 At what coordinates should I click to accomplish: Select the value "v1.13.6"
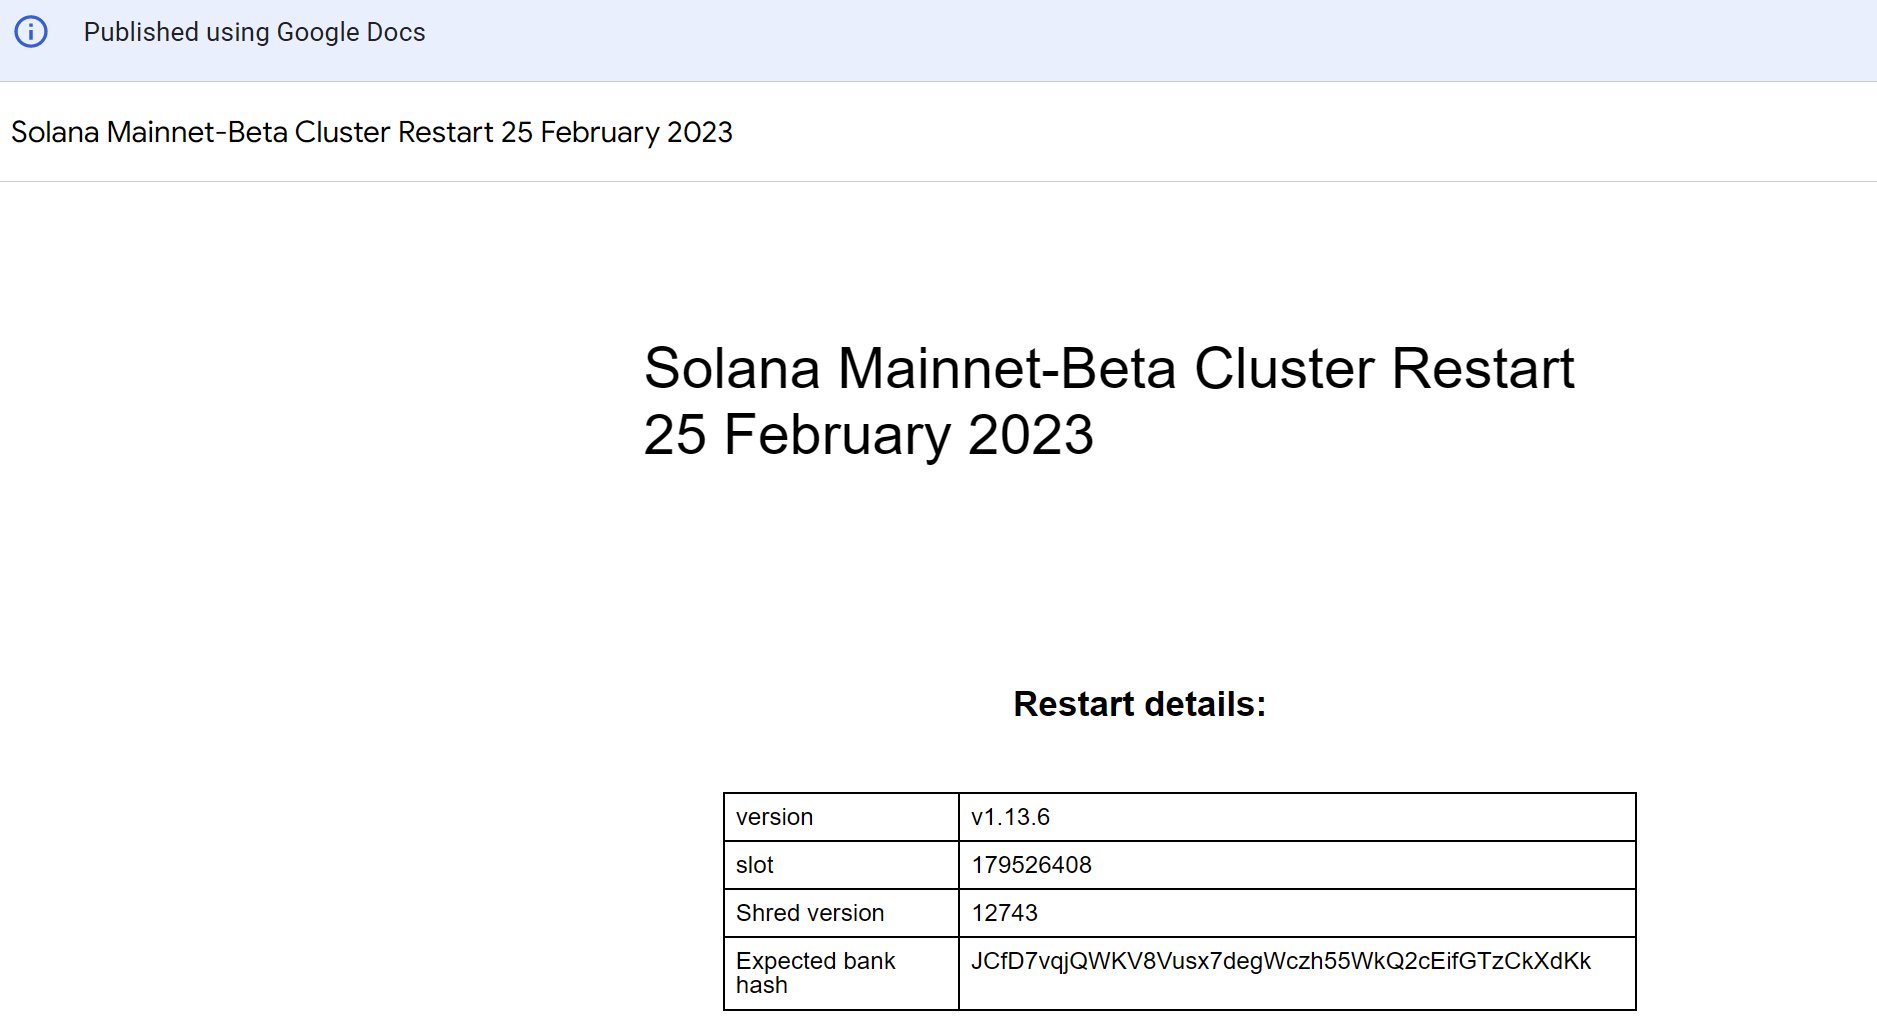(x=1010, y=815)
